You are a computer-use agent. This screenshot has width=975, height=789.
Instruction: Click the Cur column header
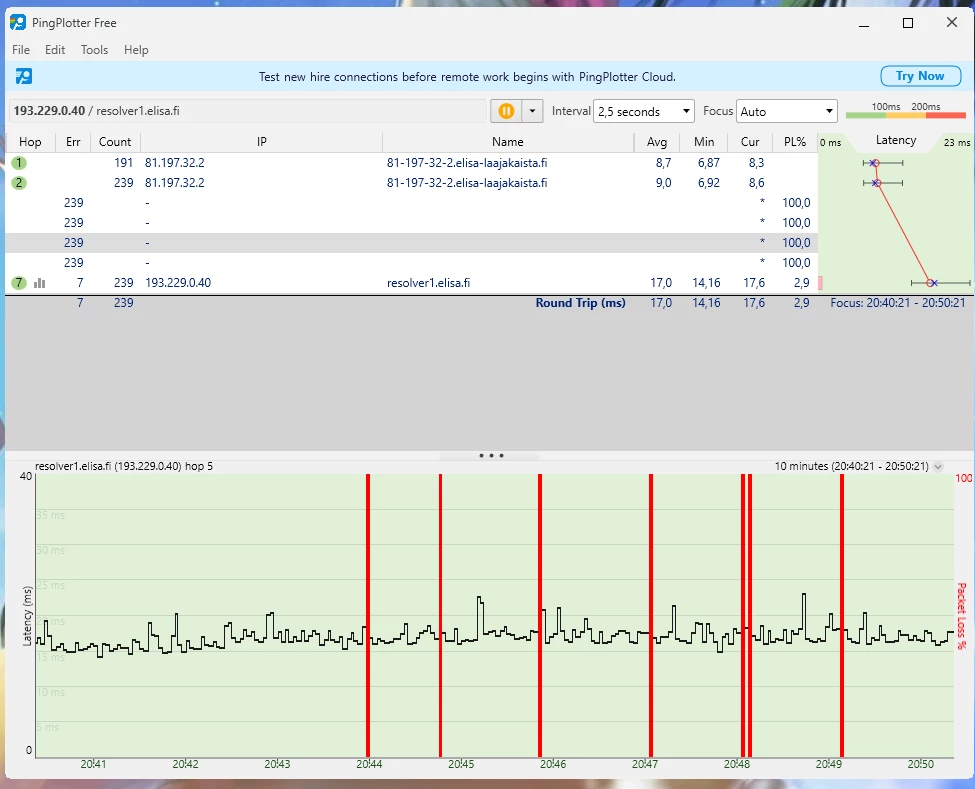[750, 142]
